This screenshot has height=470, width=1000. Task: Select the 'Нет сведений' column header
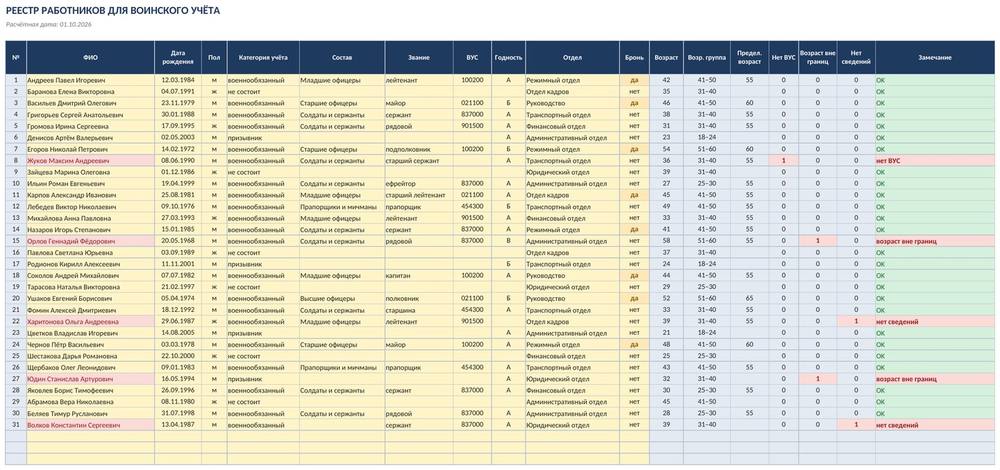(x=856, y=57)
